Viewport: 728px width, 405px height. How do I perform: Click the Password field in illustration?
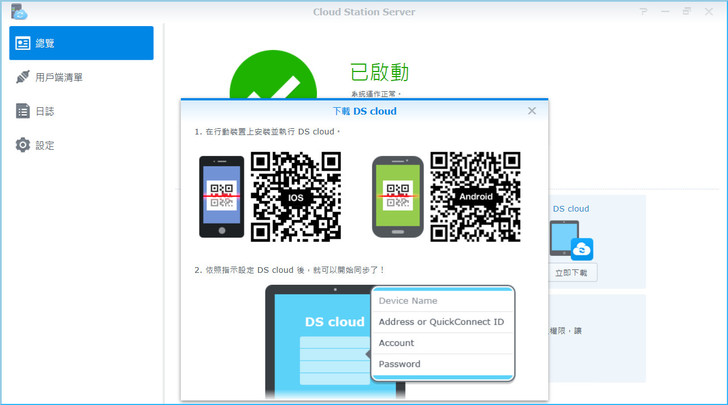pos(443,364)
